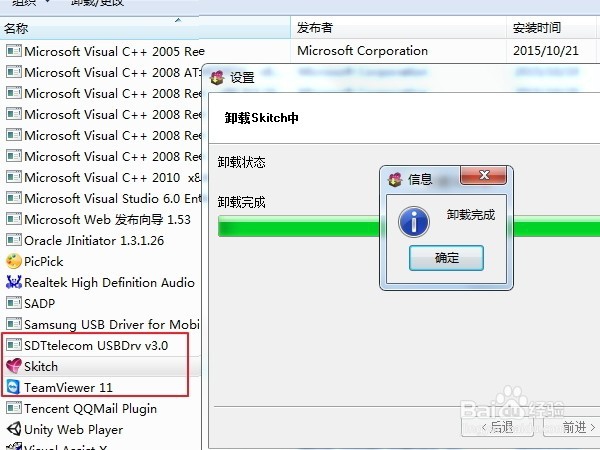Click the Microsoft Visual C++ 2005 icon
This screenshot has height=450, width=600.
point(14,51)
